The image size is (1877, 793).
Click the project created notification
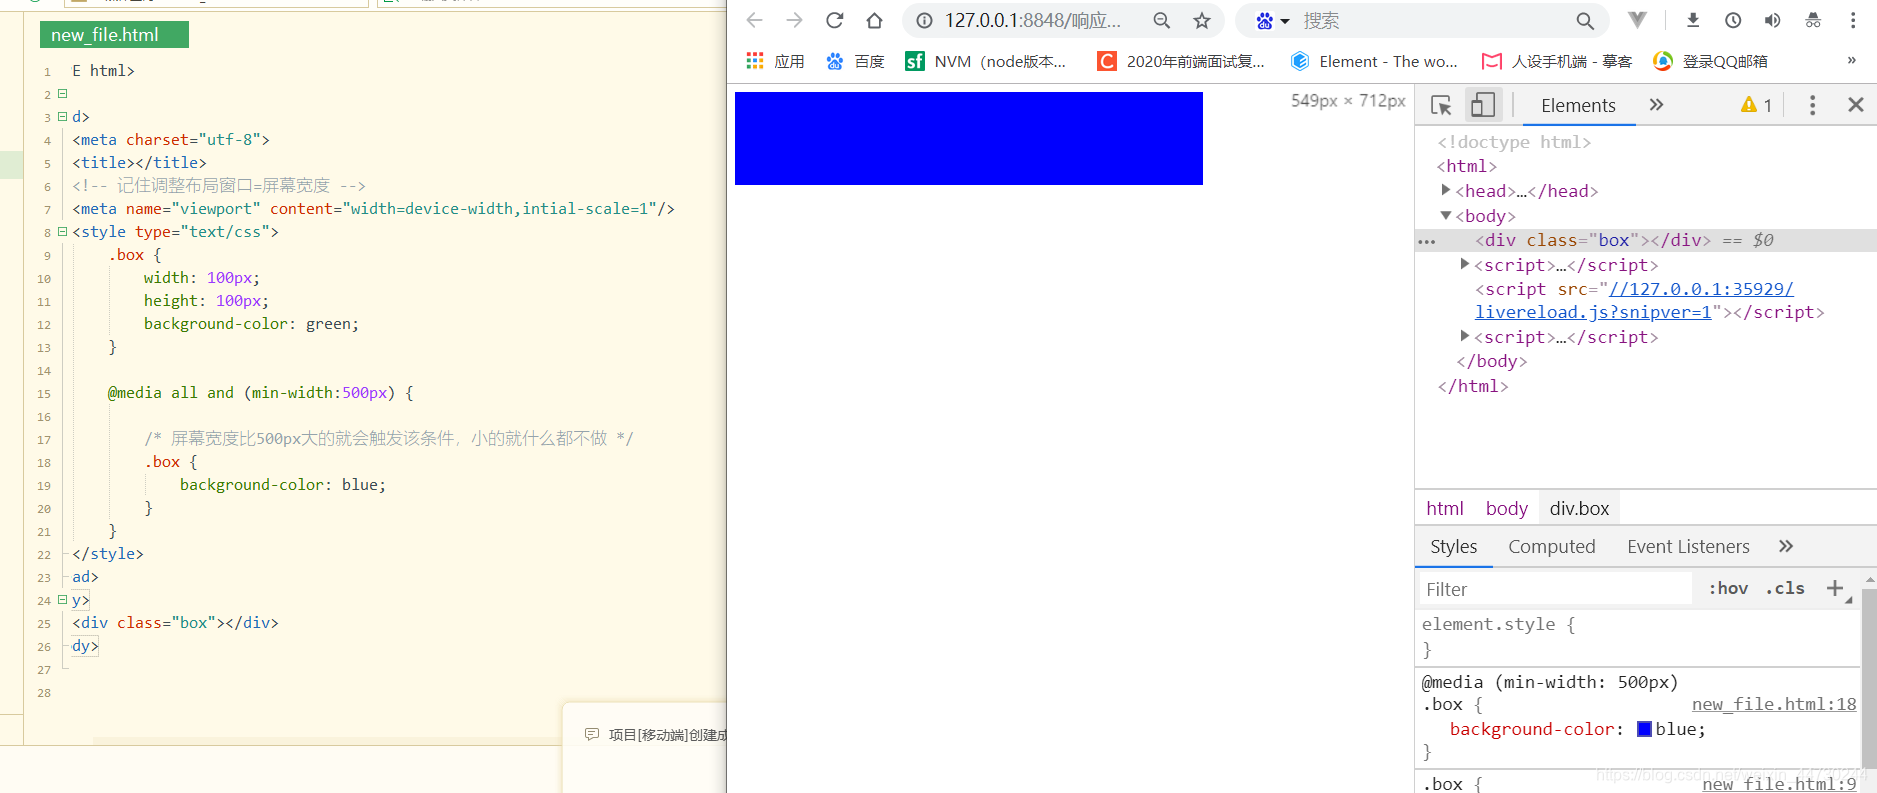click(x=656, y=735)
